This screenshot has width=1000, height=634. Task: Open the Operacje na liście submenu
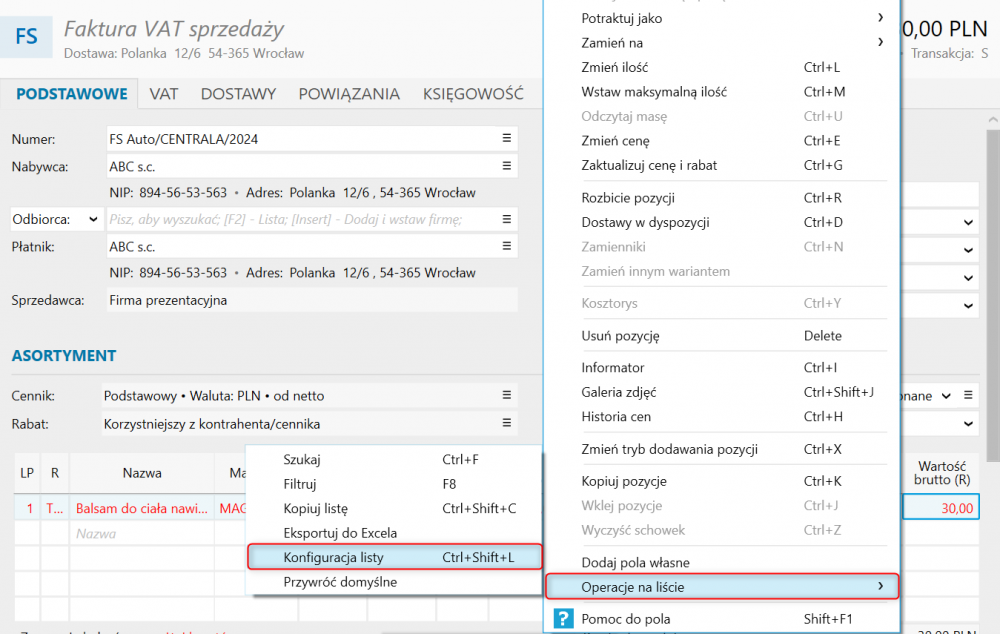[x=722, y=586]
